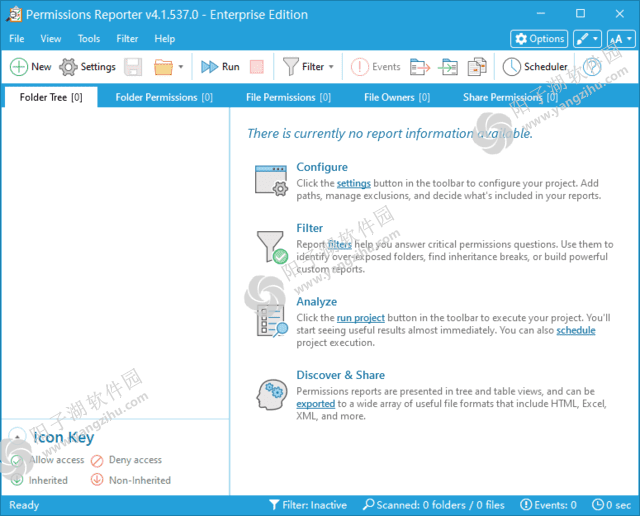Open the View menu
Screen dimensions: 640x516
click(x=51, y=39)
